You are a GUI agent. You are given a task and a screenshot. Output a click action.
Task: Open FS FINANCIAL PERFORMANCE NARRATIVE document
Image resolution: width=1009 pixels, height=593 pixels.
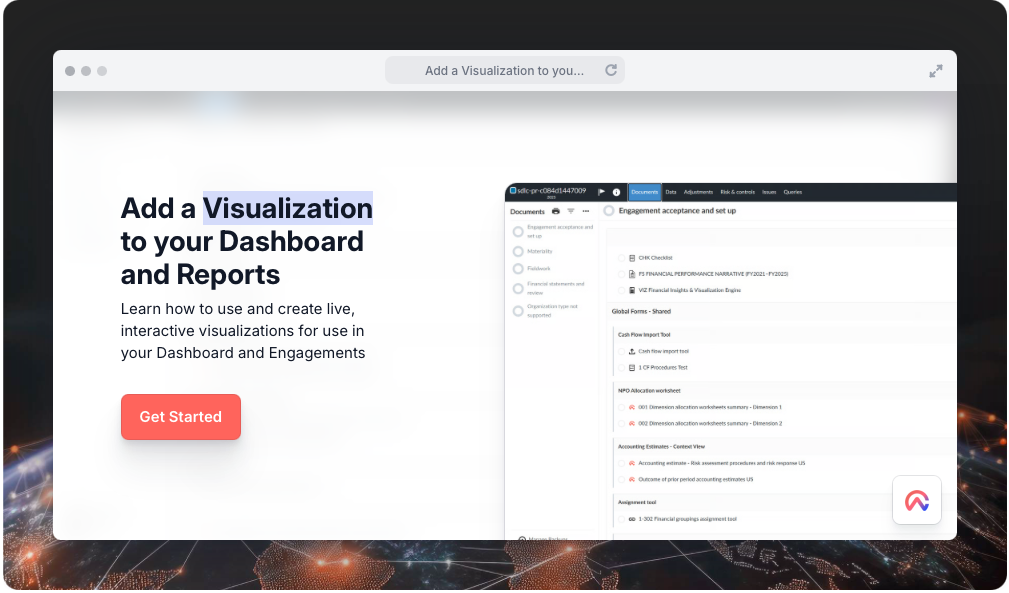coord(713,274)
